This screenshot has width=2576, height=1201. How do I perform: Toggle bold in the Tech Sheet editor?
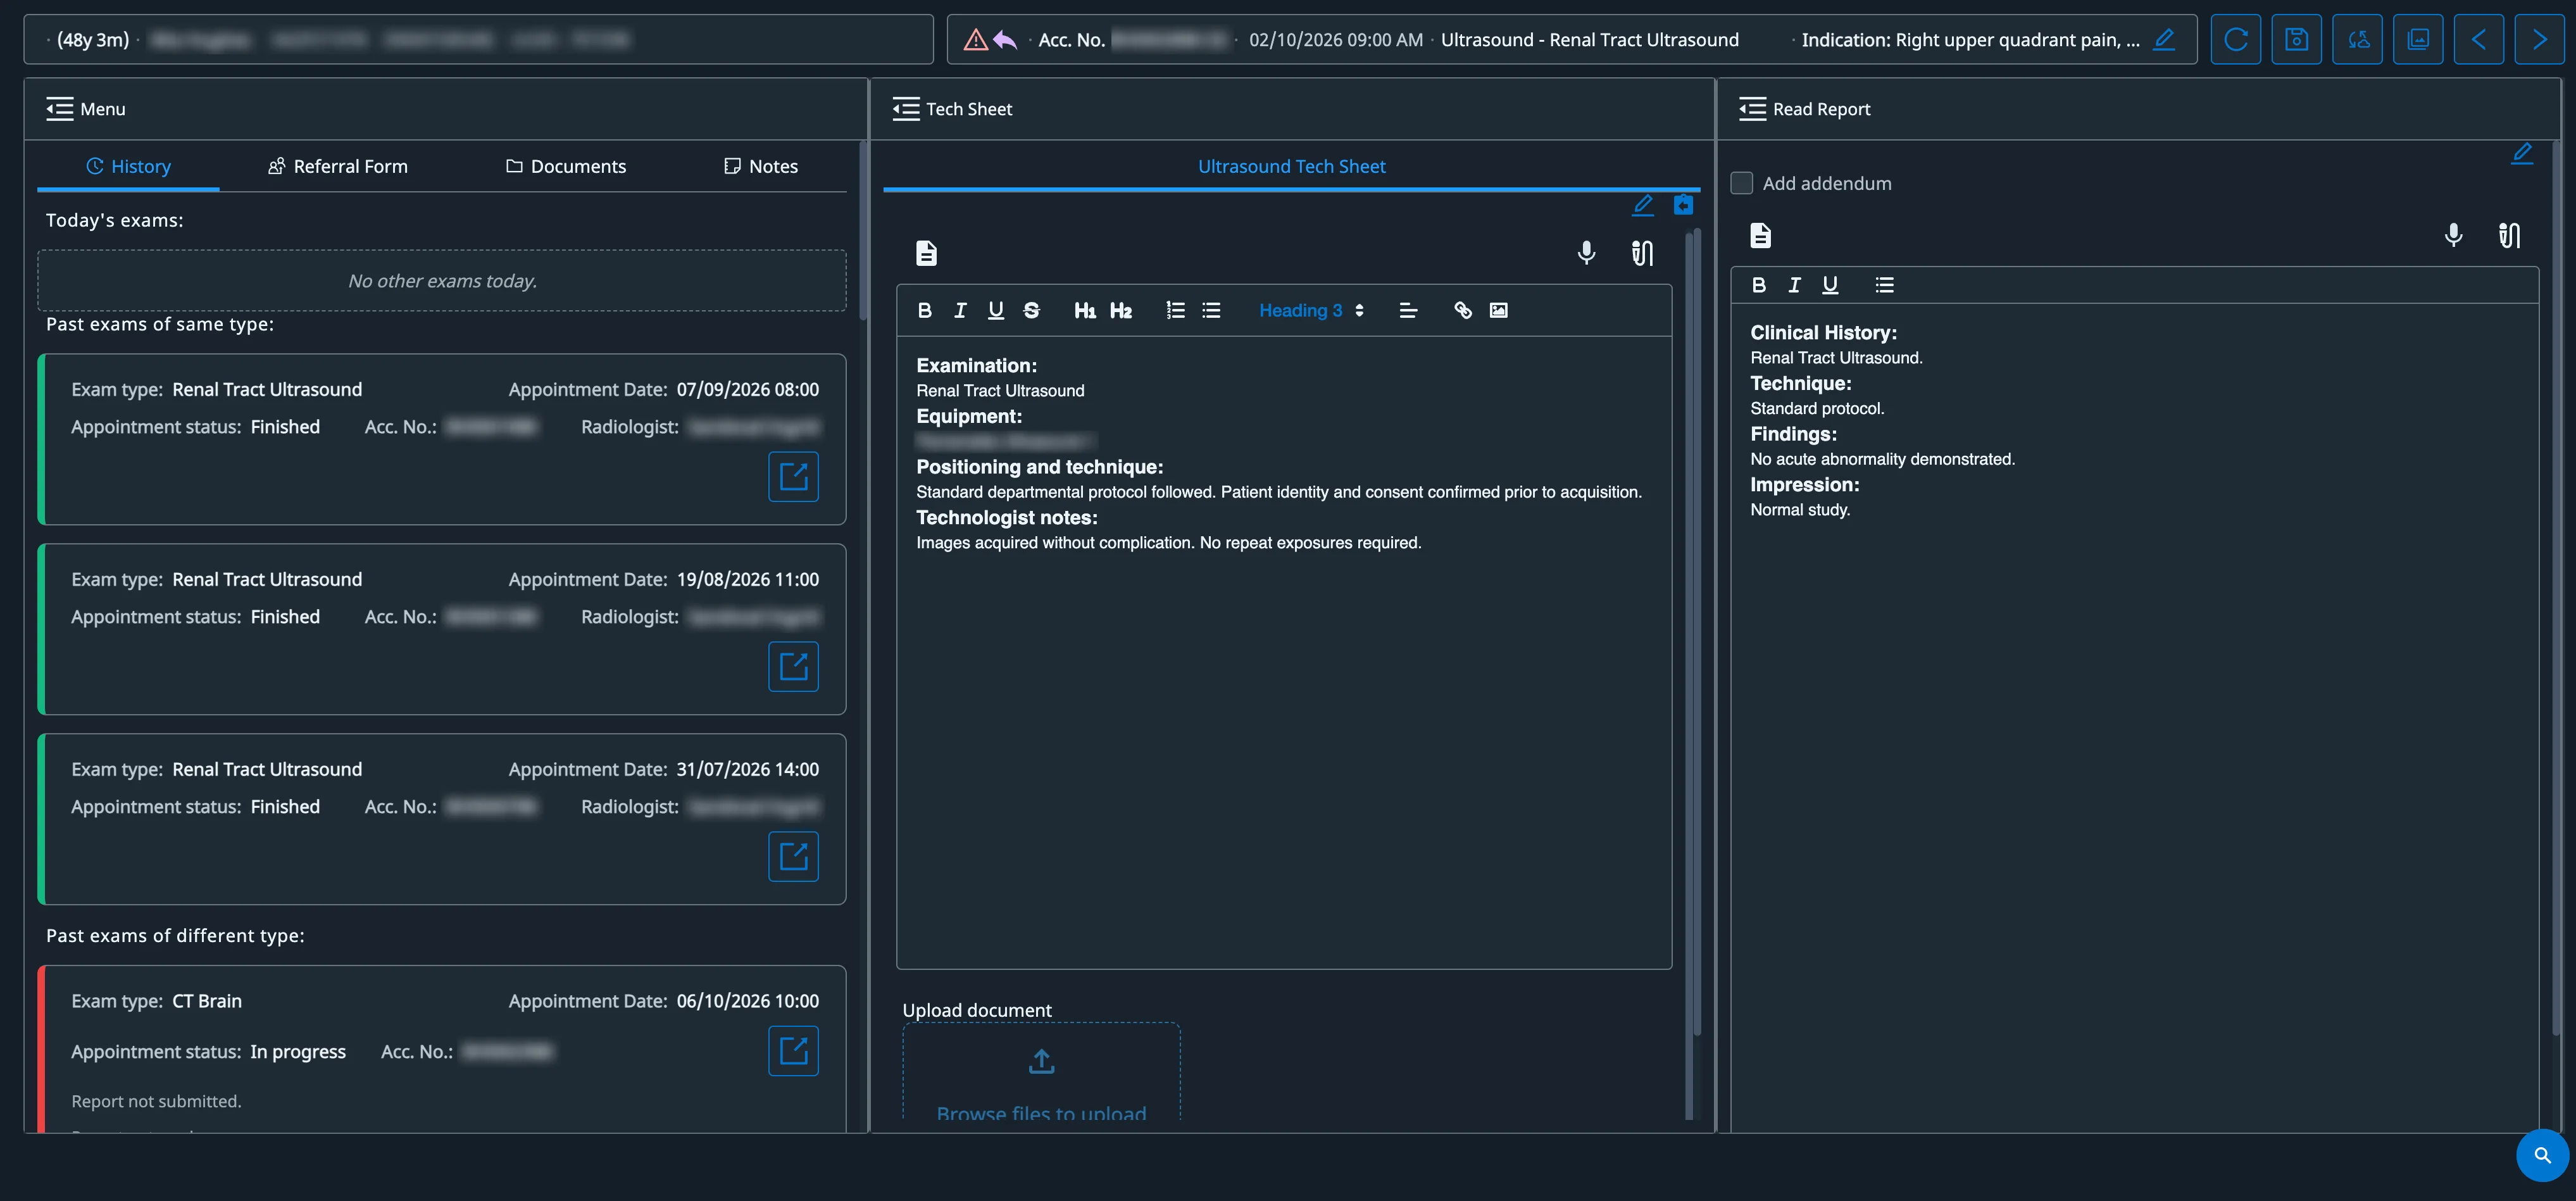(924, 310)
